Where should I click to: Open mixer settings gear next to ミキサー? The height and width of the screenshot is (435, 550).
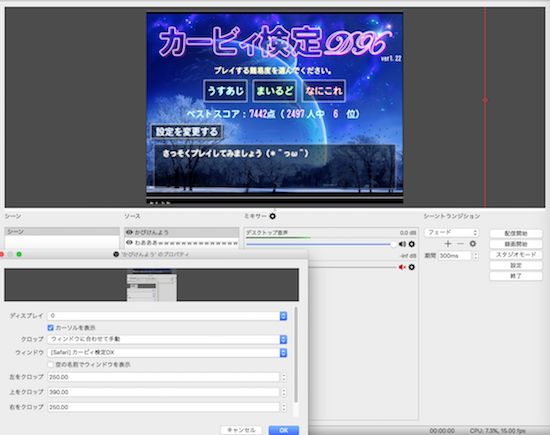273,216
